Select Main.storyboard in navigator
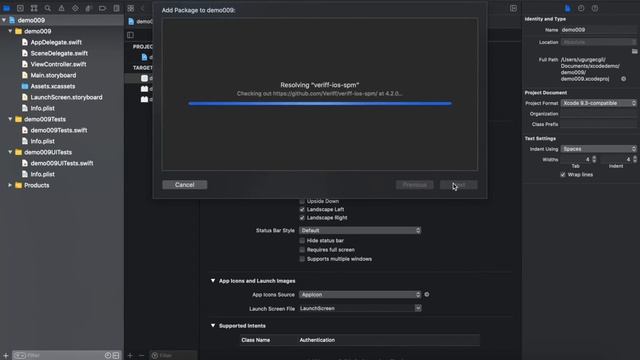The image size is (640, 360). [x=53, y=75]
